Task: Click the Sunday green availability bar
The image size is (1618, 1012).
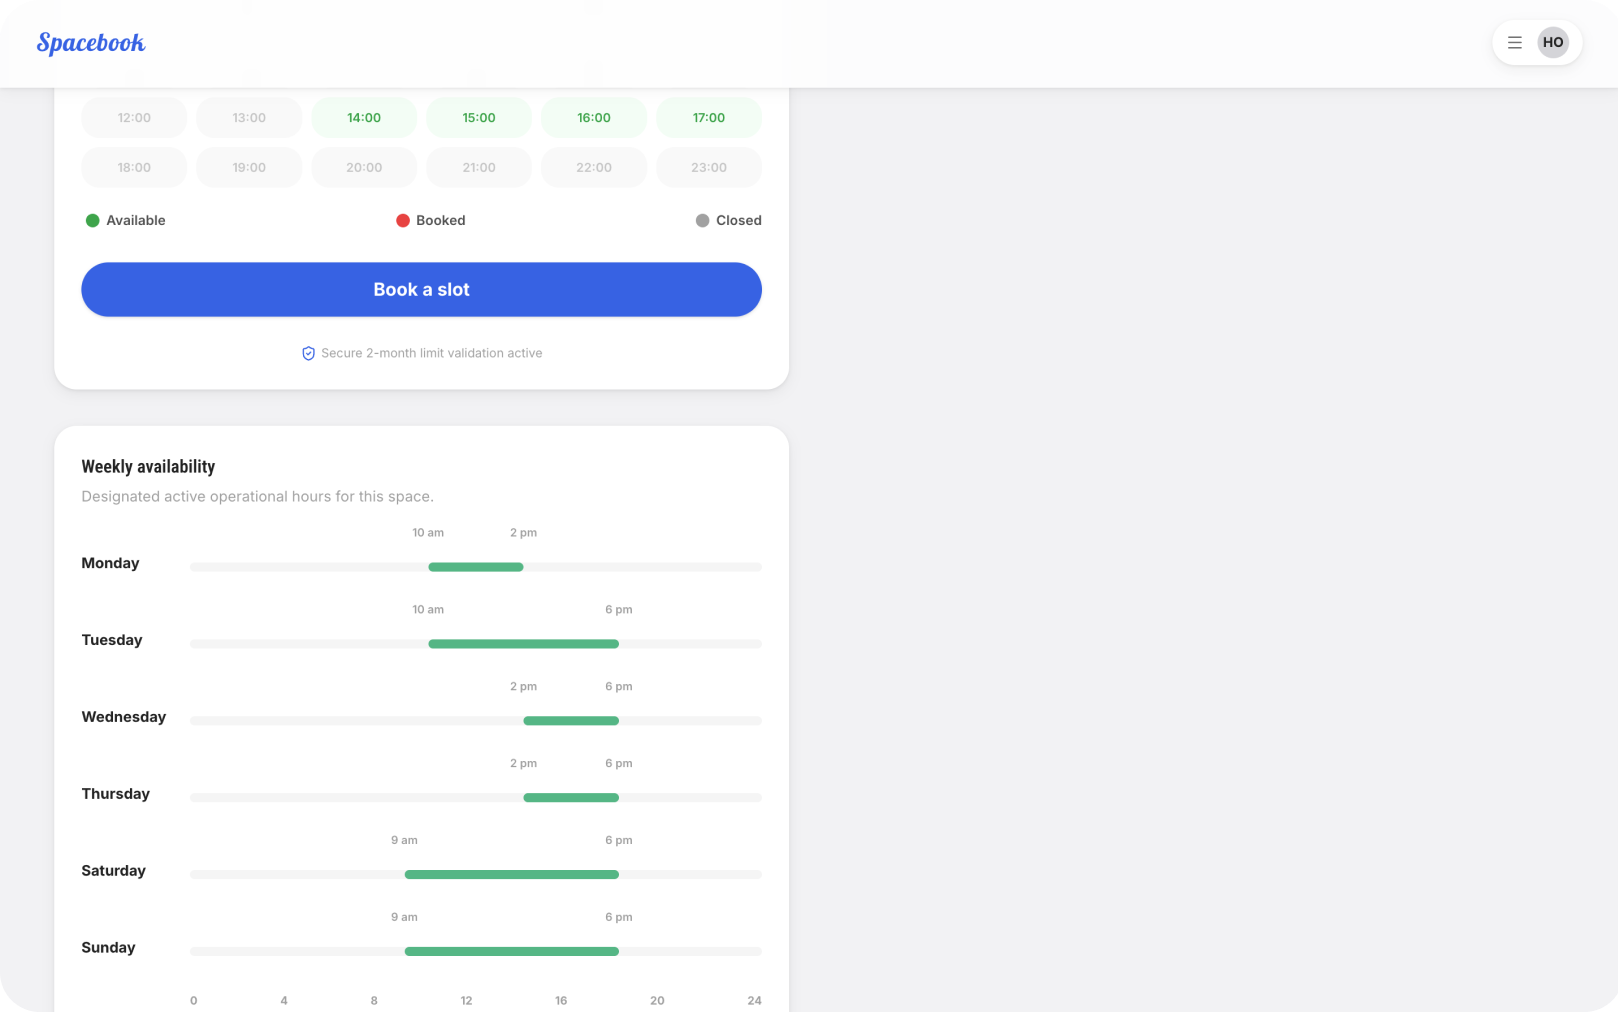Action: [x=511, y=952]
